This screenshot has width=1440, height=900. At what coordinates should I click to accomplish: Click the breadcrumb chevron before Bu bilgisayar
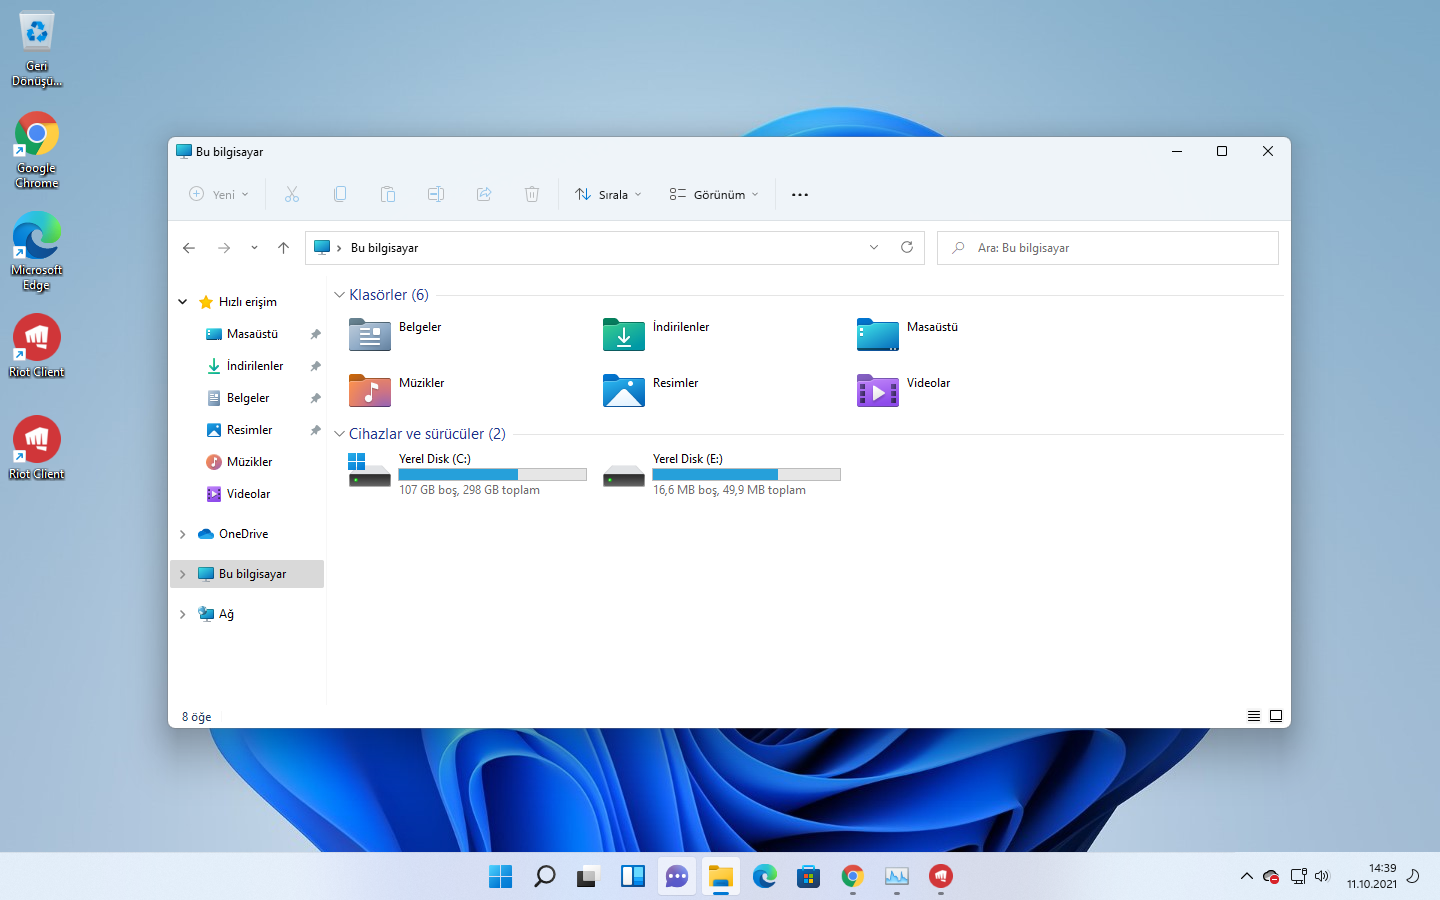tap(340, 248)
